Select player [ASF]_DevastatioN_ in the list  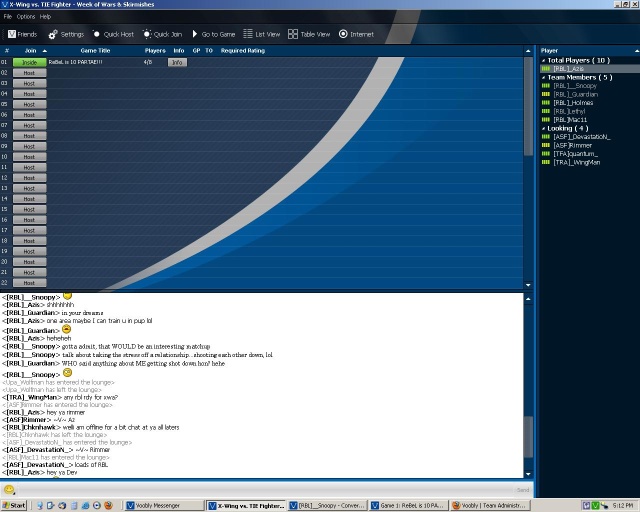[x=582, y=137]
